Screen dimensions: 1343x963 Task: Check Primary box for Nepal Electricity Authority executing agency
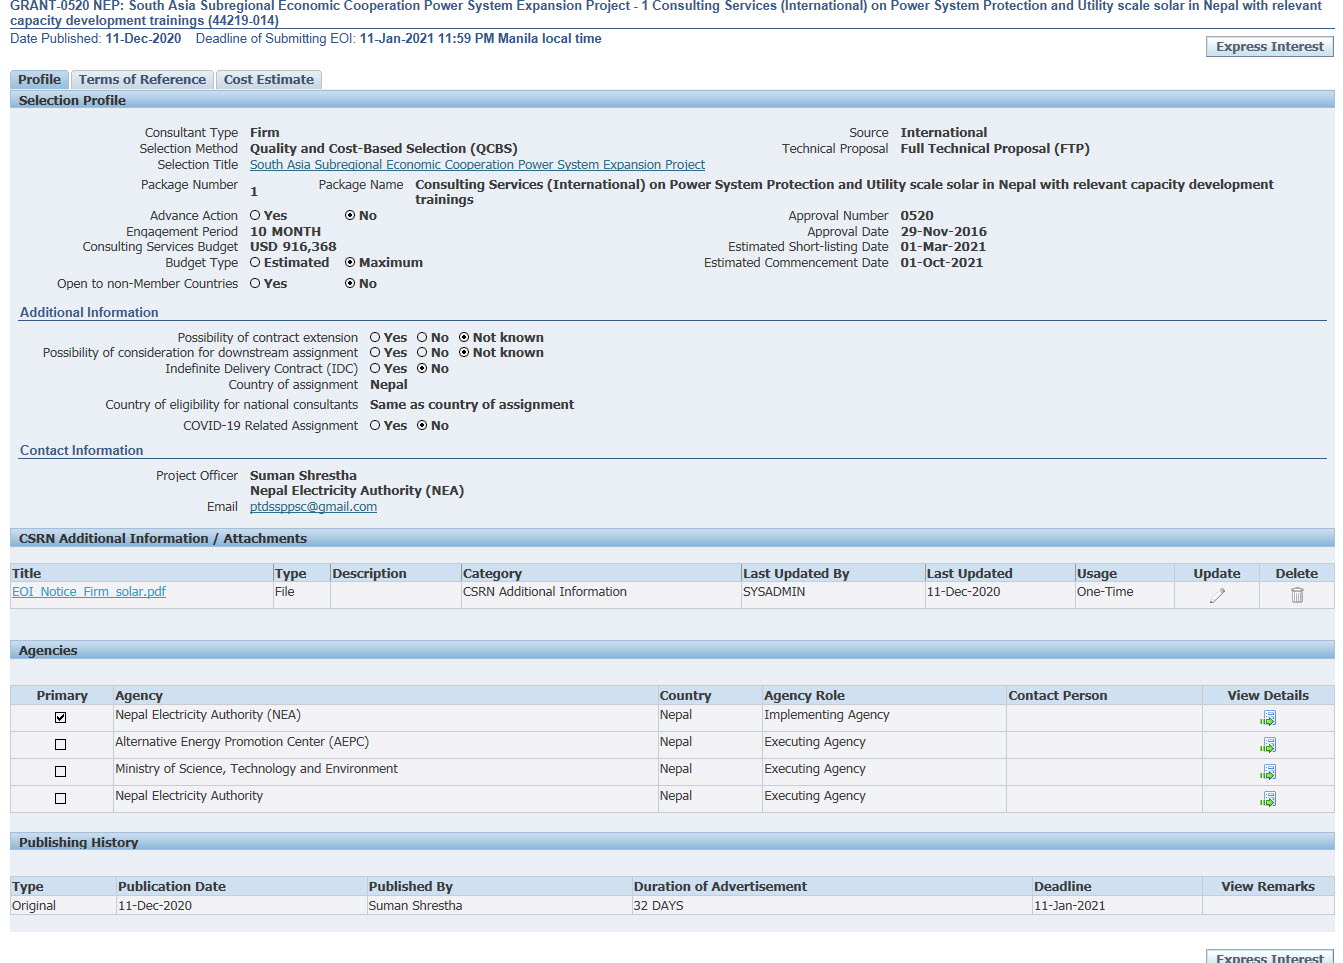click(61, 798)
